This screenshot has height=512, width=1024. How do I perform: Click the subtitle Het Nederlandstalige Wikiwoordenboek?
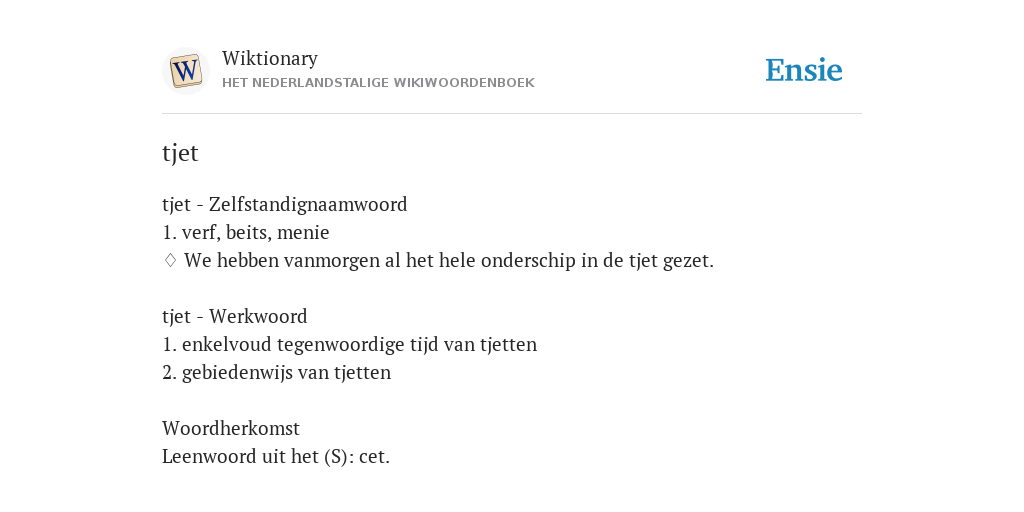point(378,83)
